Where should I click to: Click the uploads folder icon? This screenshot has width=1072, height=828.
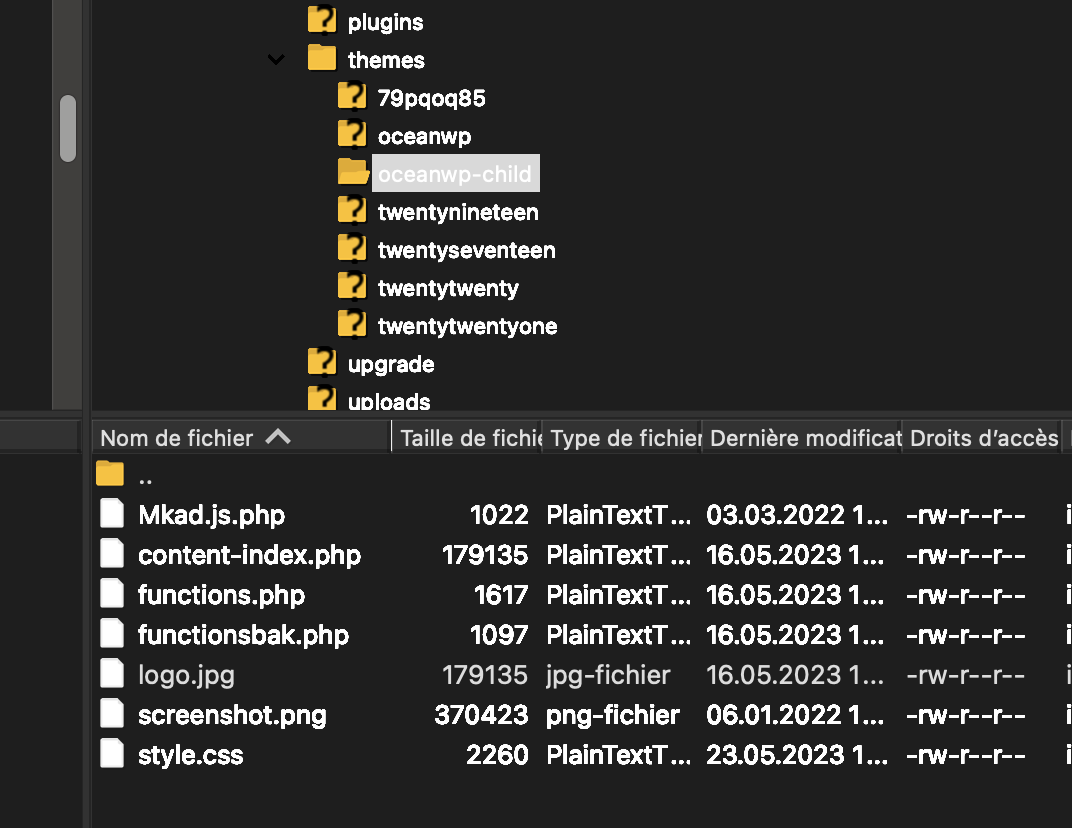point(321,400)
